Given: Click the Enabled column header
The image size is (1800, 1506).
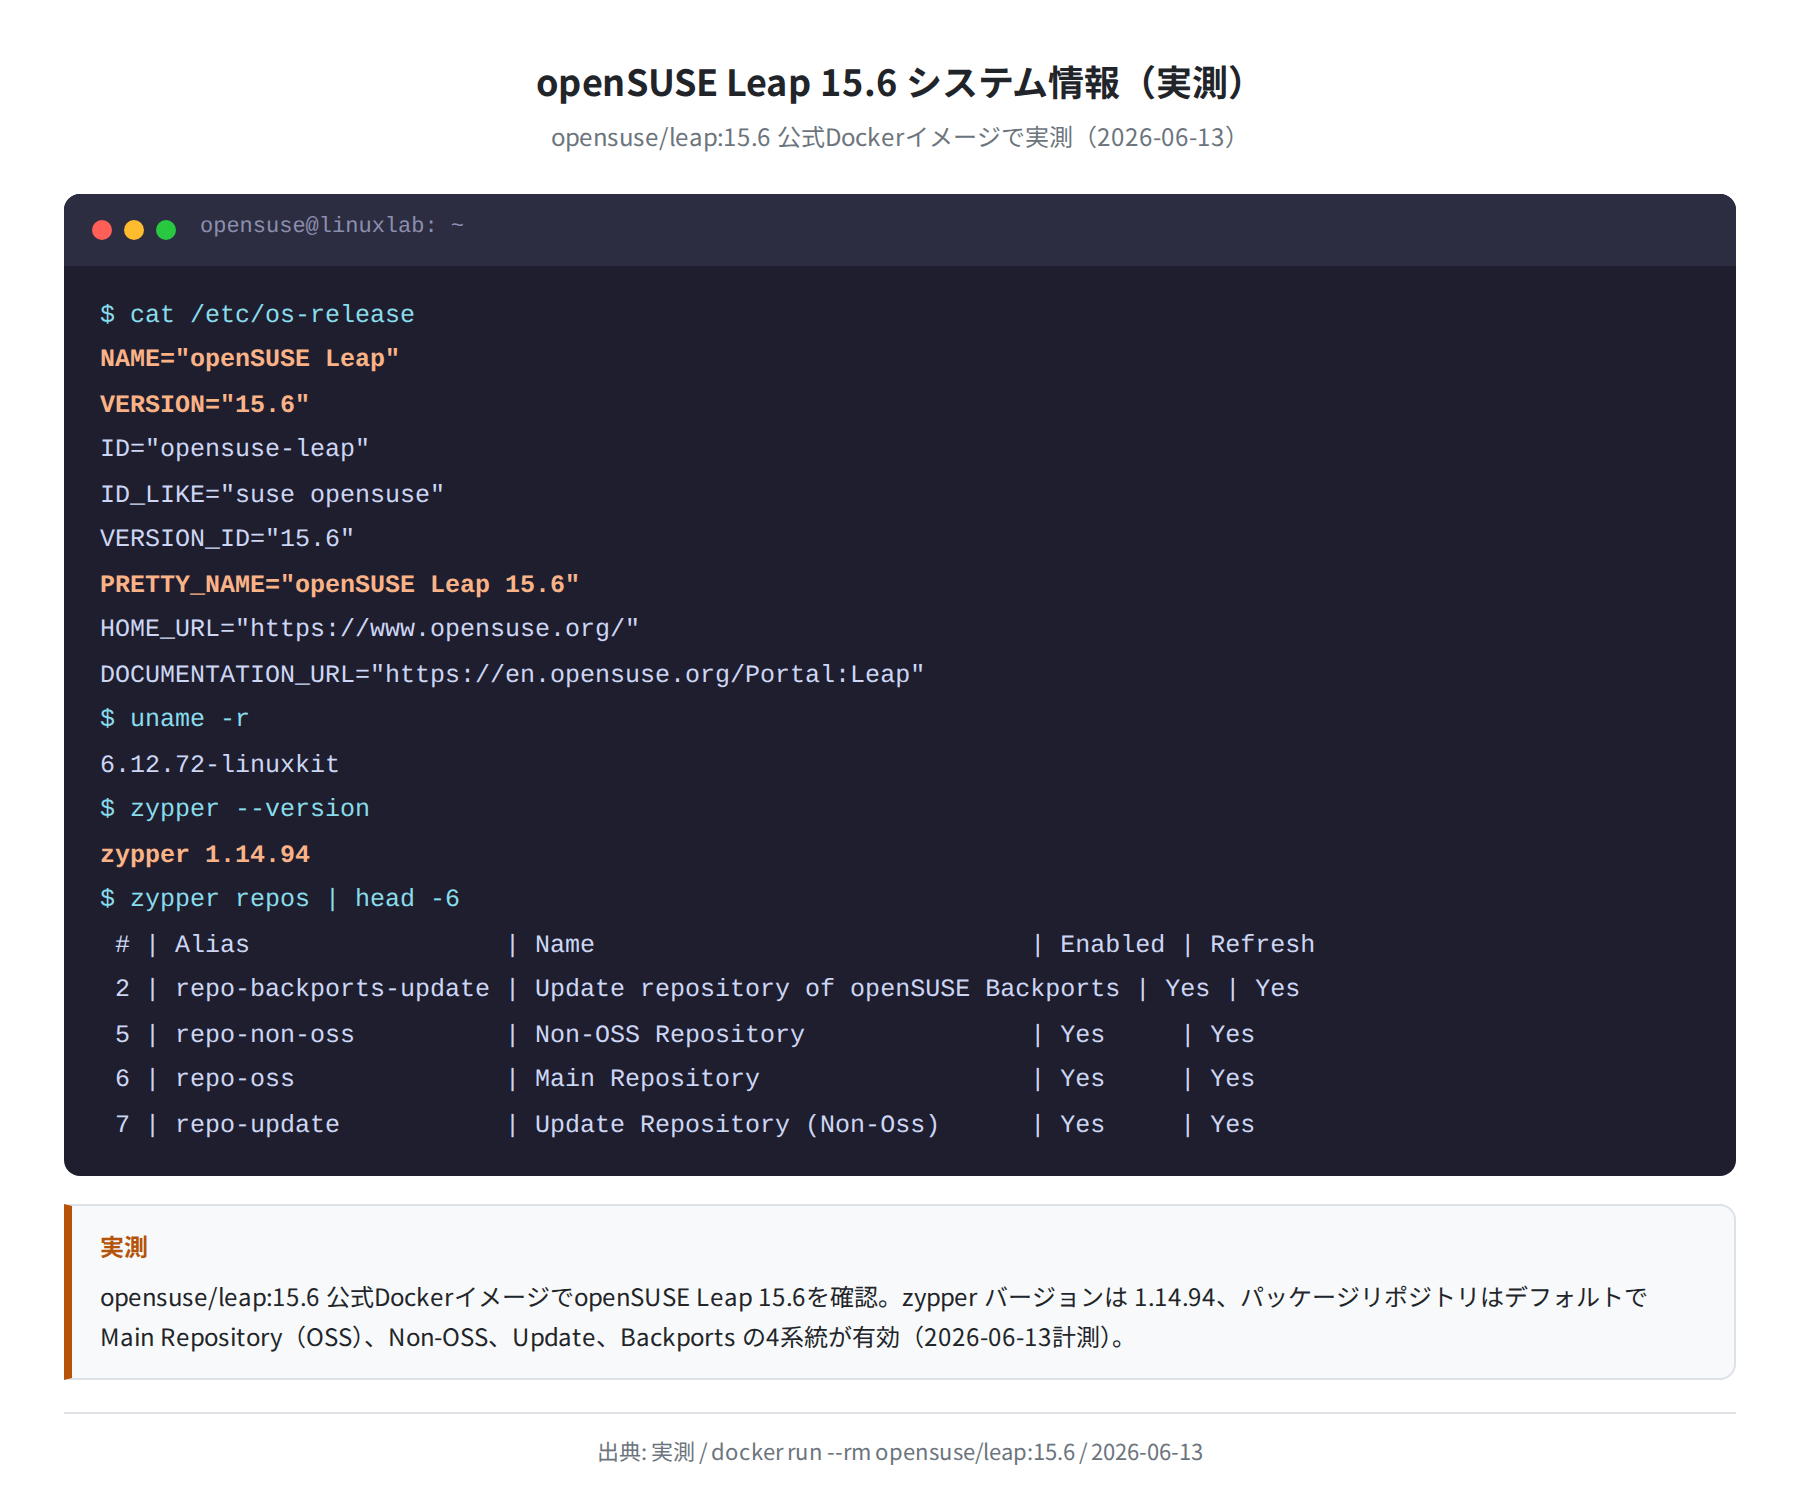Looking at the screenshot, I should coord(1113,944).
